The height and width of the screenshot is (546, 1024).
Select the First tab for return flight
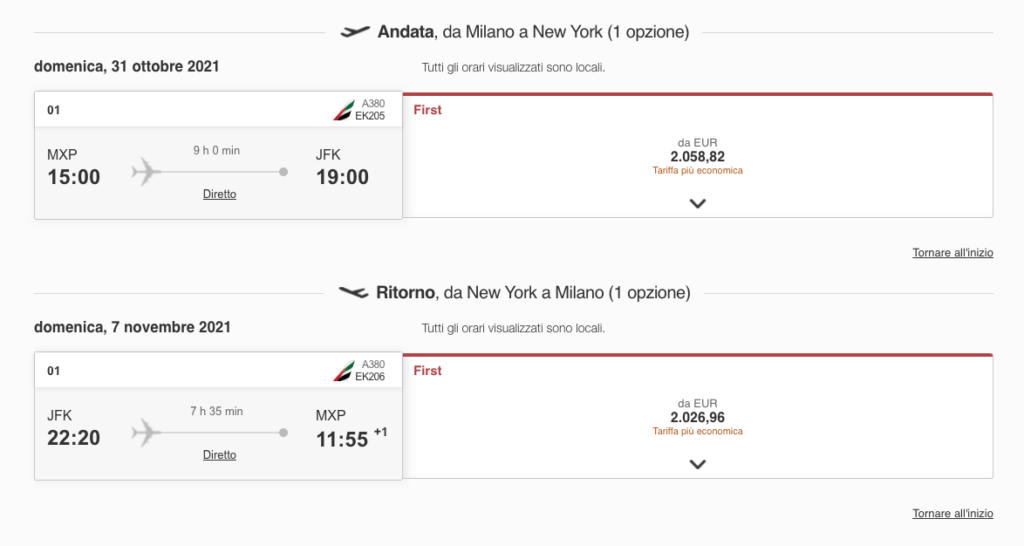pyautogui.click(x=427, y=370)
